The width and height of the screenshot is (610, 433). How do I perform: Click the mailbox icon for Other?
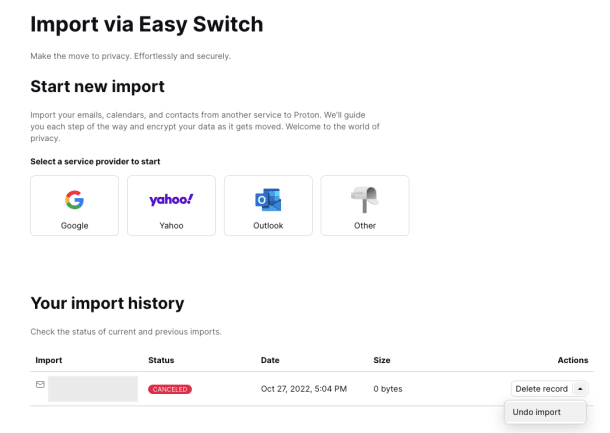pyautogui.click(x=365, y=200)
